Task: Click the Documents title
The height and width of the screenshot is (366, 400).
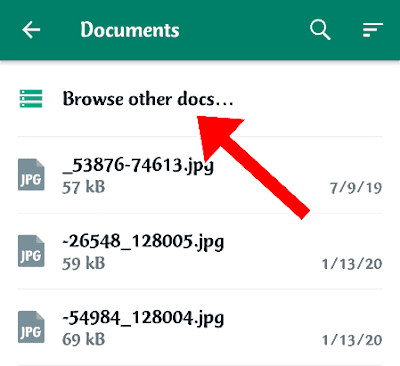Action: point(130,30)
